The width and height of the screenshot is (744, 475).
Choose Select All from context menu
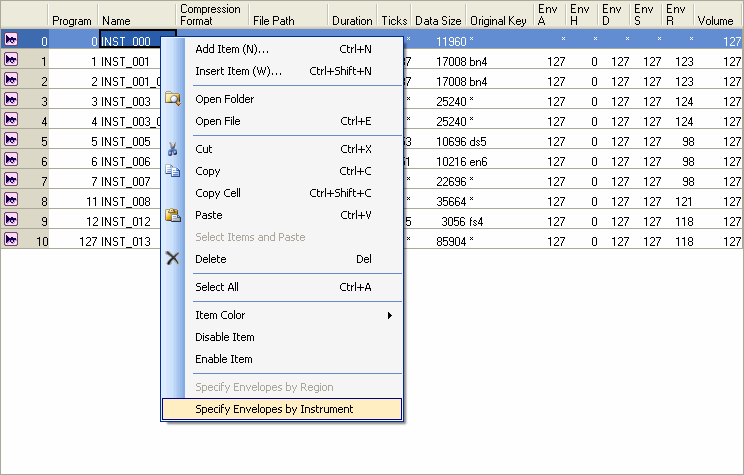[x=216, y=287]
